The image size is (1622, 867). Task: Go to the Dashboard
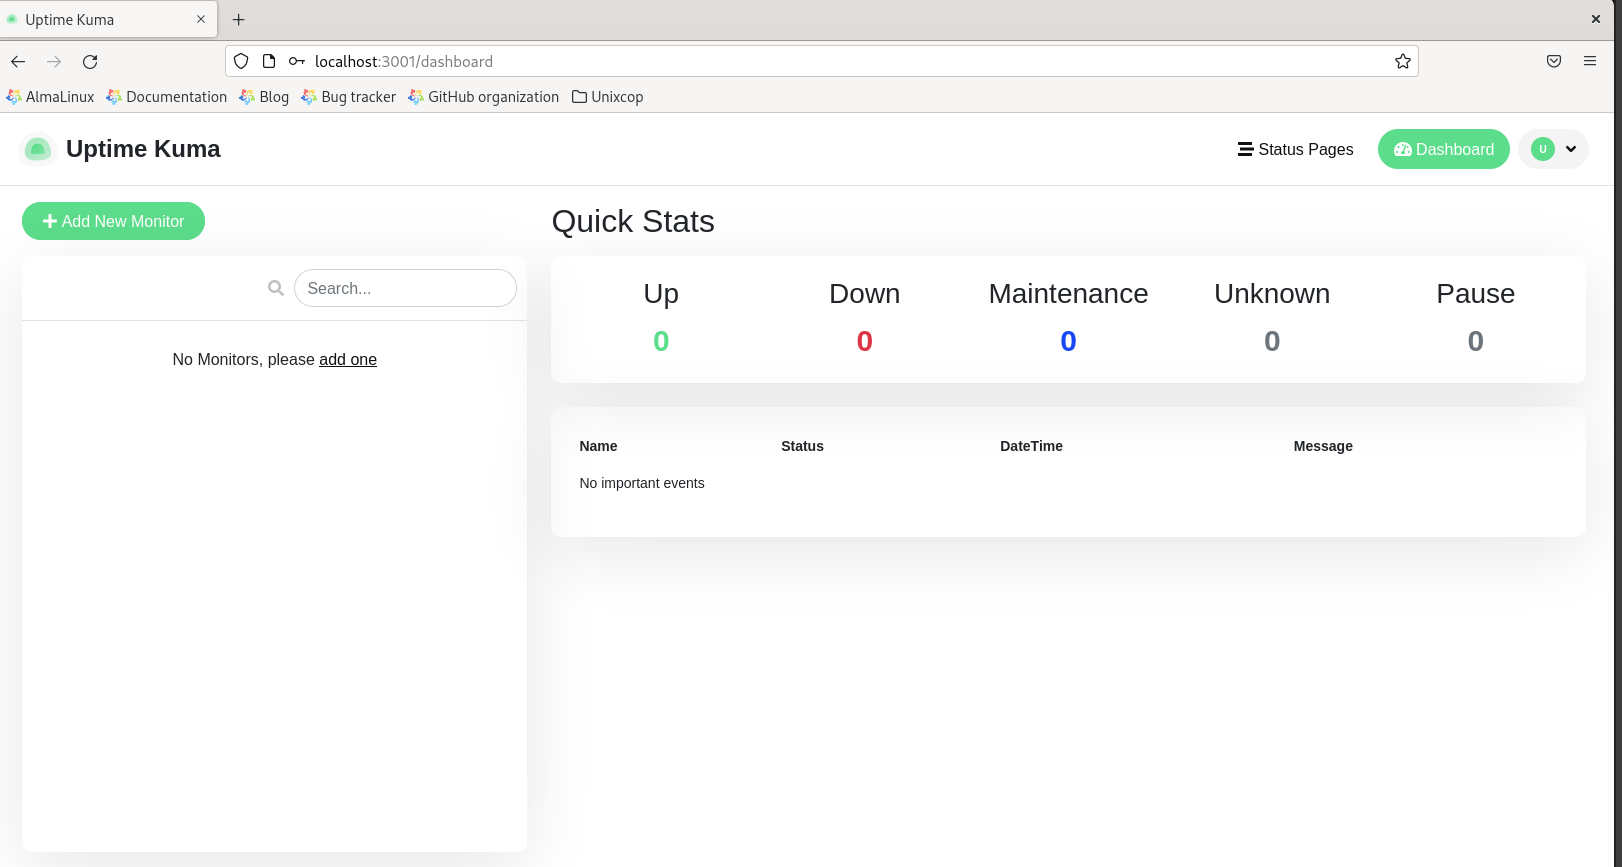click(1443, 149)
